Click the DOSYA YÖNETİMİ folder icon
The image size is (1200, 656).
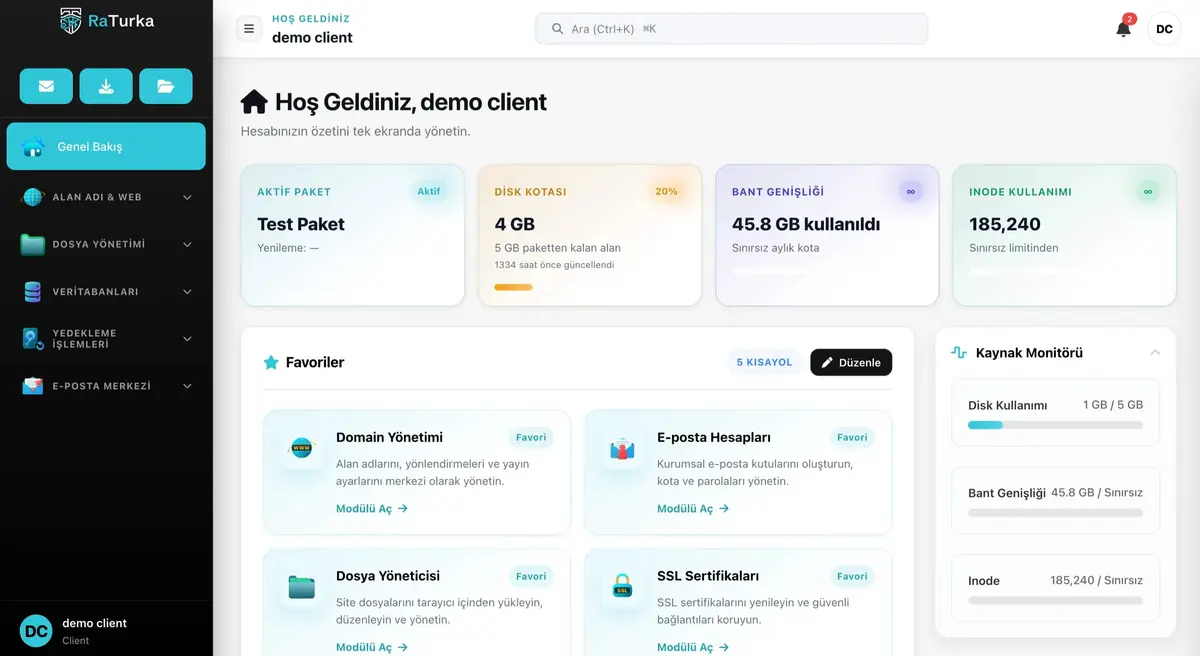(x=33, y=244)
